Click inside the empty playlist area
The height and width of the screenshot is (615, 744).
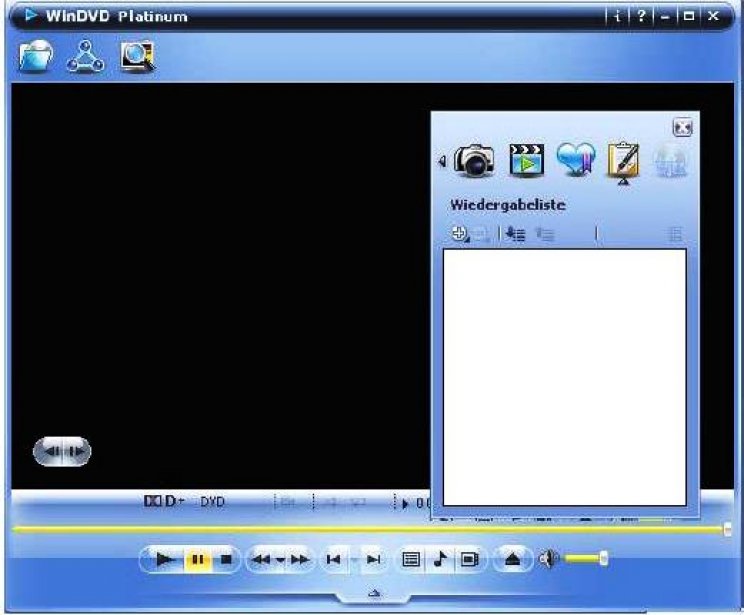click(x=565, y=377)
